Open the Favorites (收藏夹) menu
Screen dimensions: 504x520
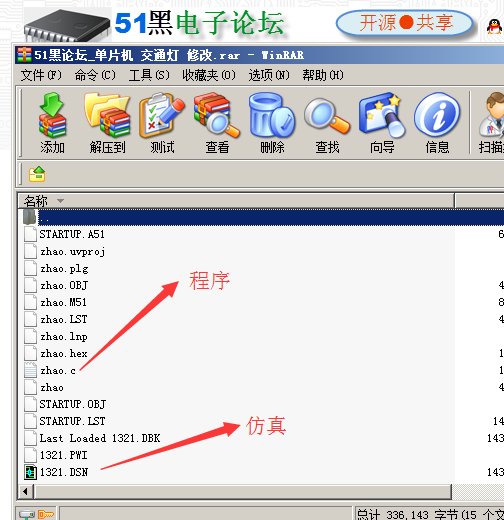point(209,75)
